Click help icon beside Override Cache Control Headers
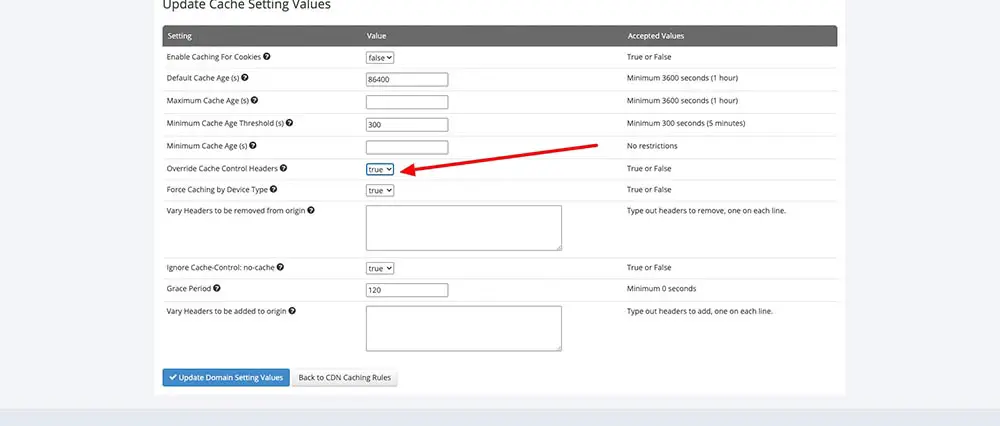This screenshot has height=426, width=1000. (x=283, y=168)
